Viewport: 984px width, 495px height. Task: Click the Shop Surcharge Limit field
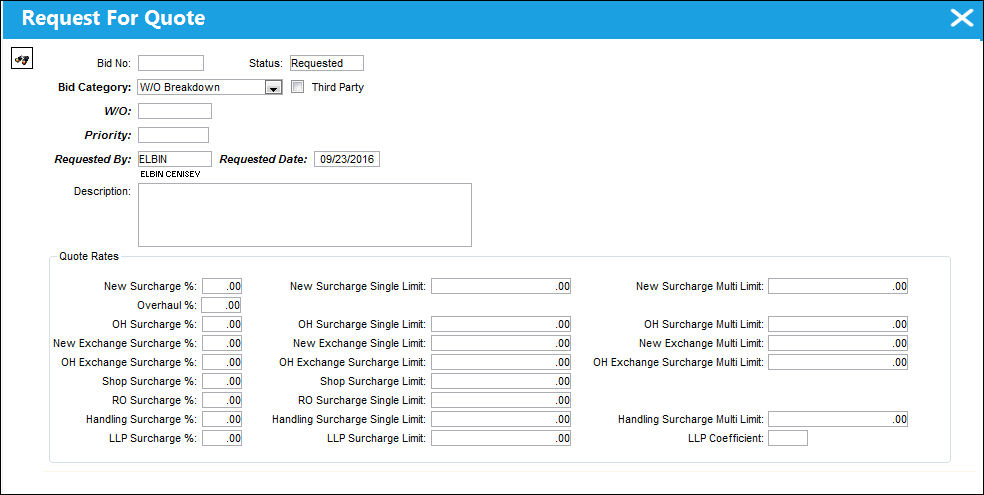pyautogui.click(x=501, y=381)
